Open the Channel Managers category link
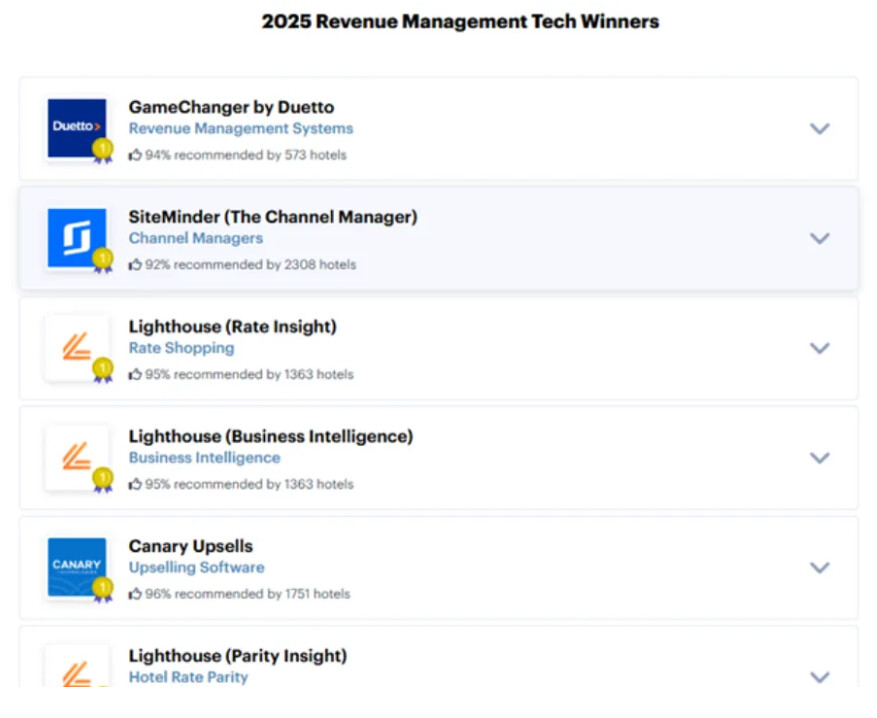The image size is (877, 718). pos(196,238)
